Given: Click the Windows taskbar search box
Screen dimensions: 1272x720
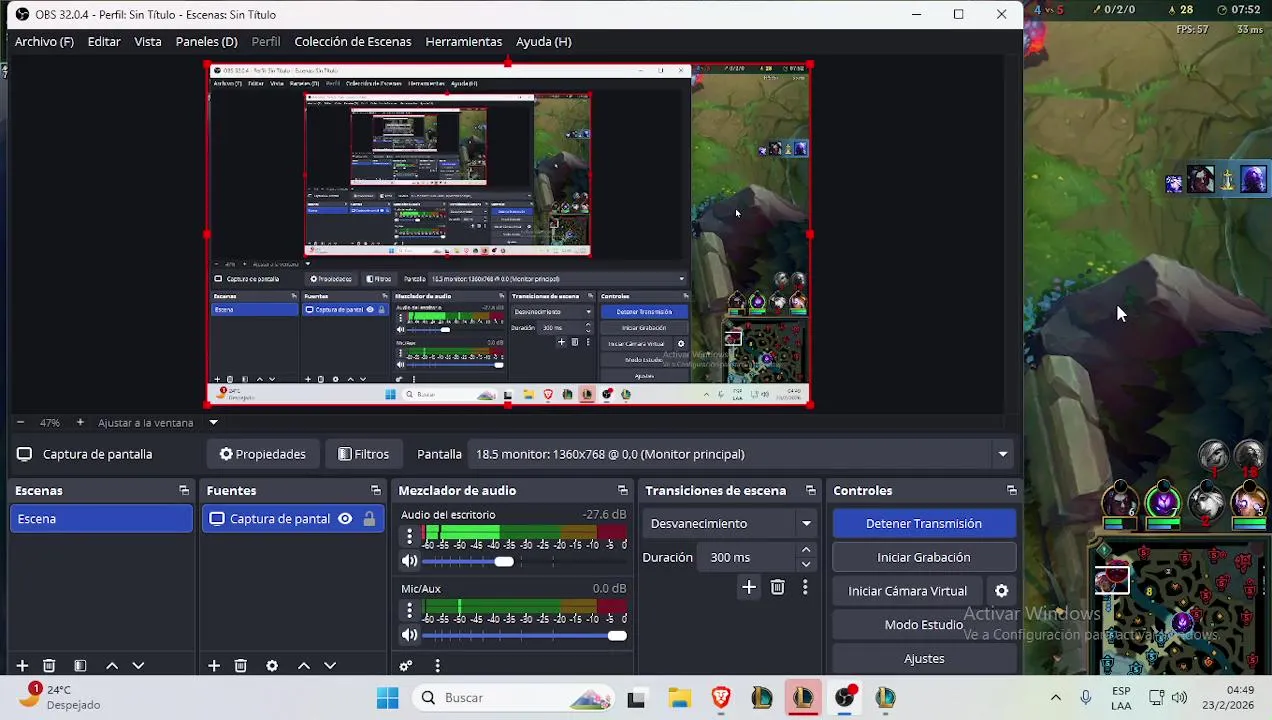Looking at the screenshot, I should (x=514, y=698).
